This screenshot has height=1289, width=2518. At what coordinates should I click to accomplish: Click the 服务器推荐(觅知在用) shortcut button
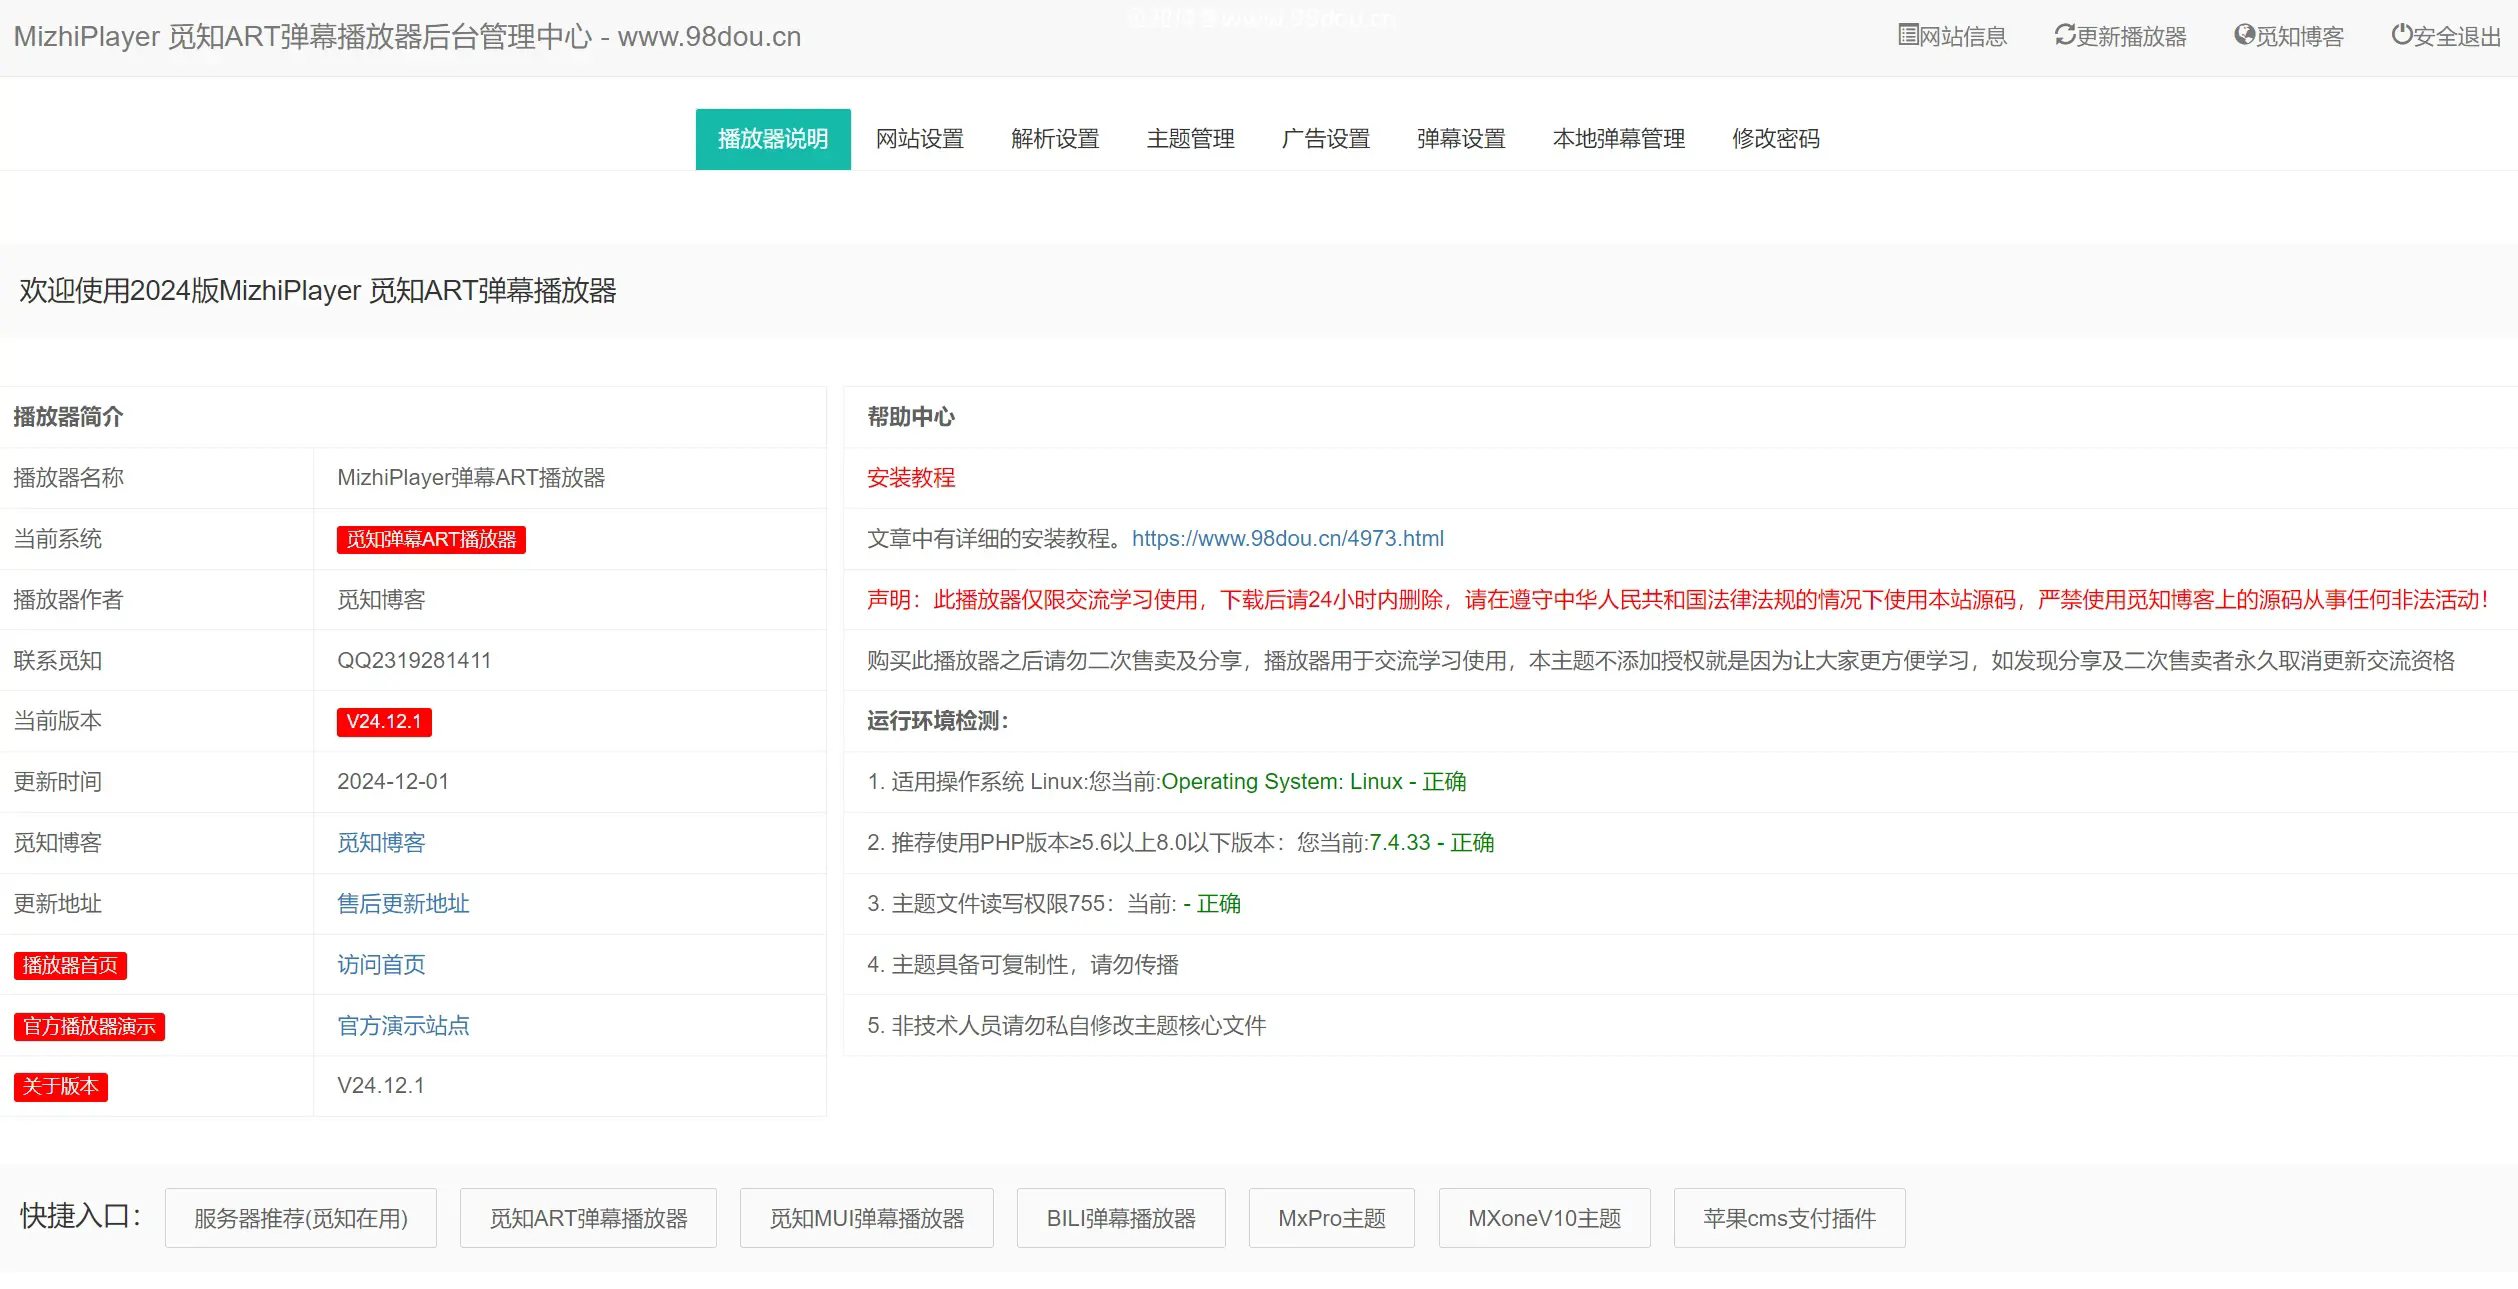[301, 1218]
